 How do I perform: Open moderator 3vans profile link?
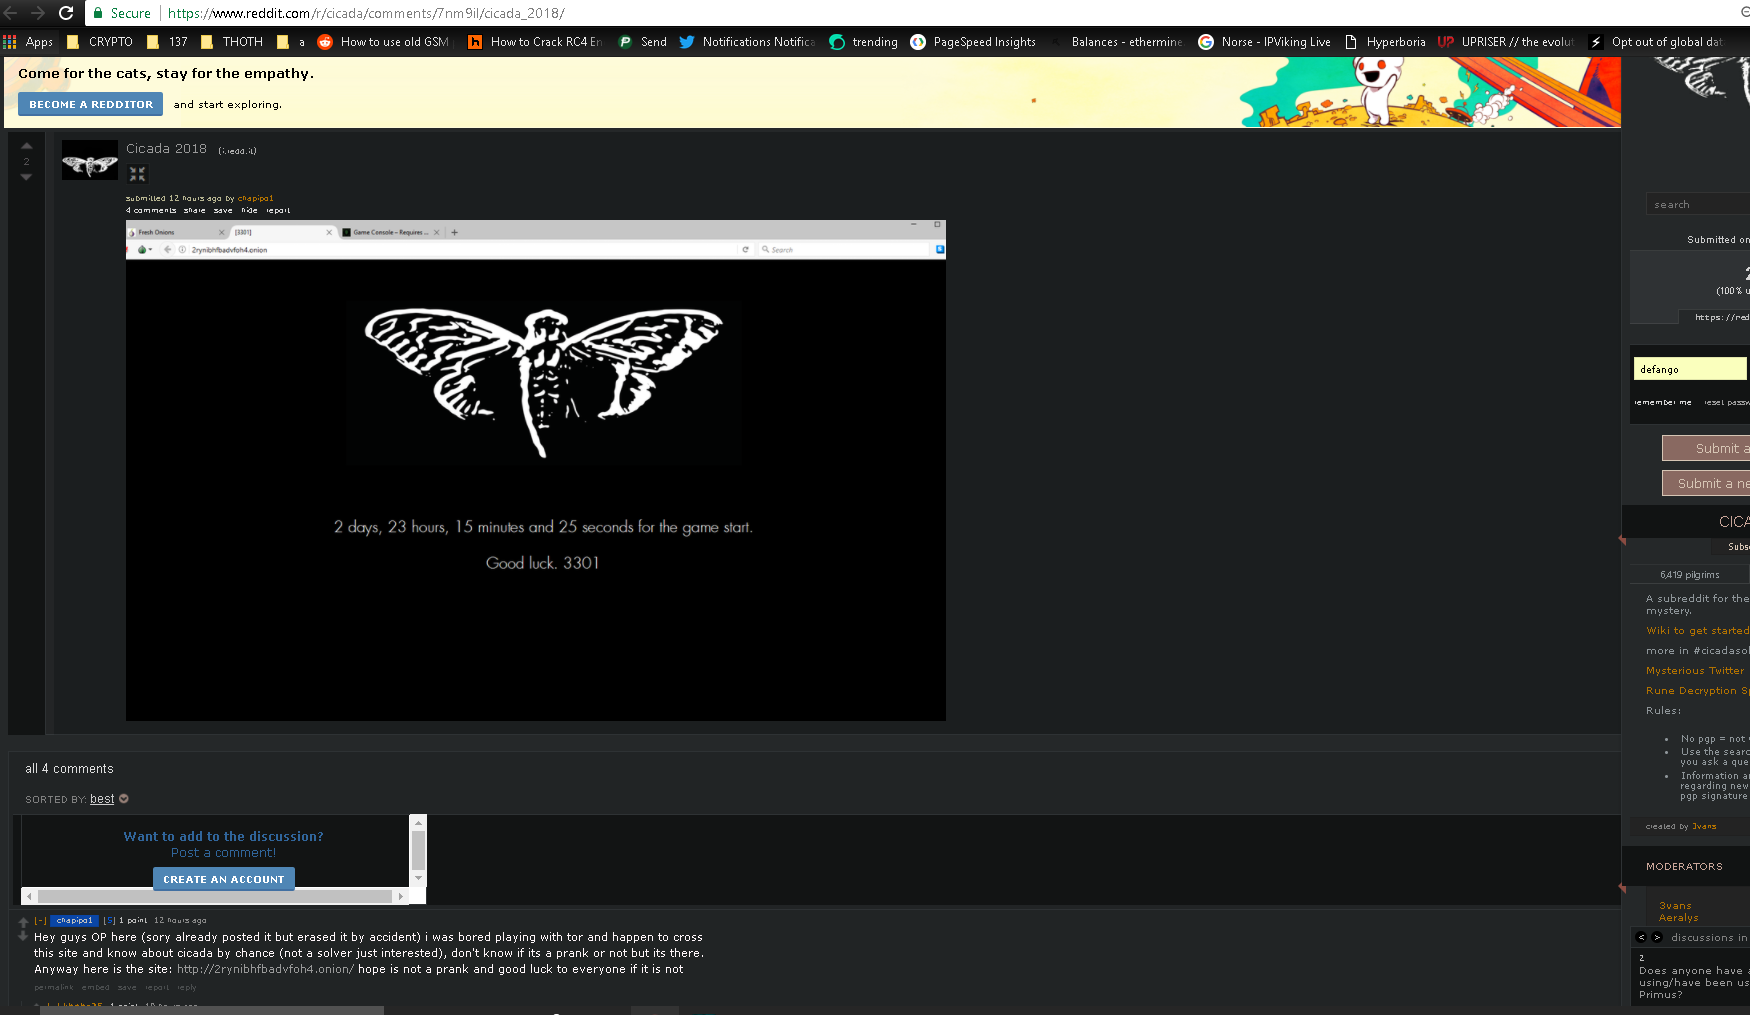pos(1675,906)
